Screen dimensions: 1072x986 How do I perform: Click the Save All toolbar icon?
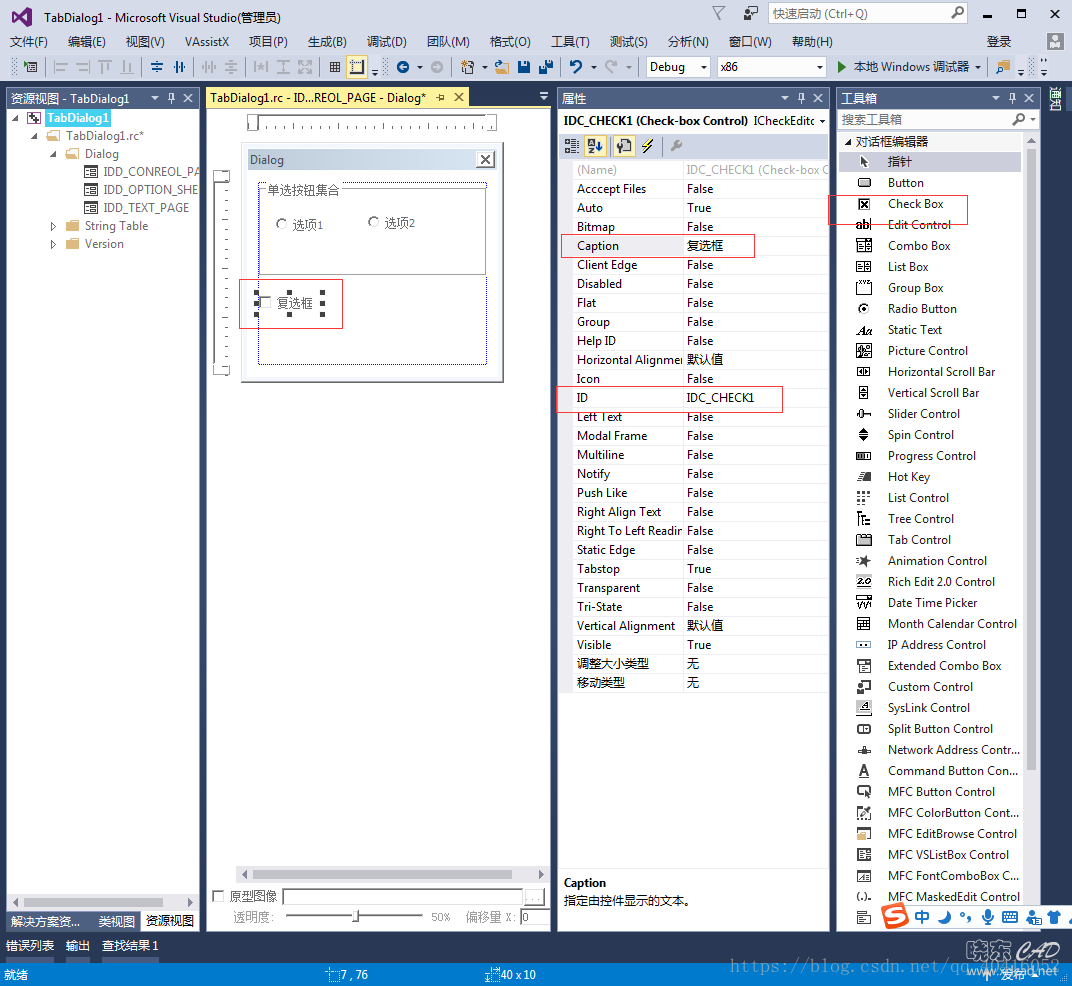(x=546, y=67)
